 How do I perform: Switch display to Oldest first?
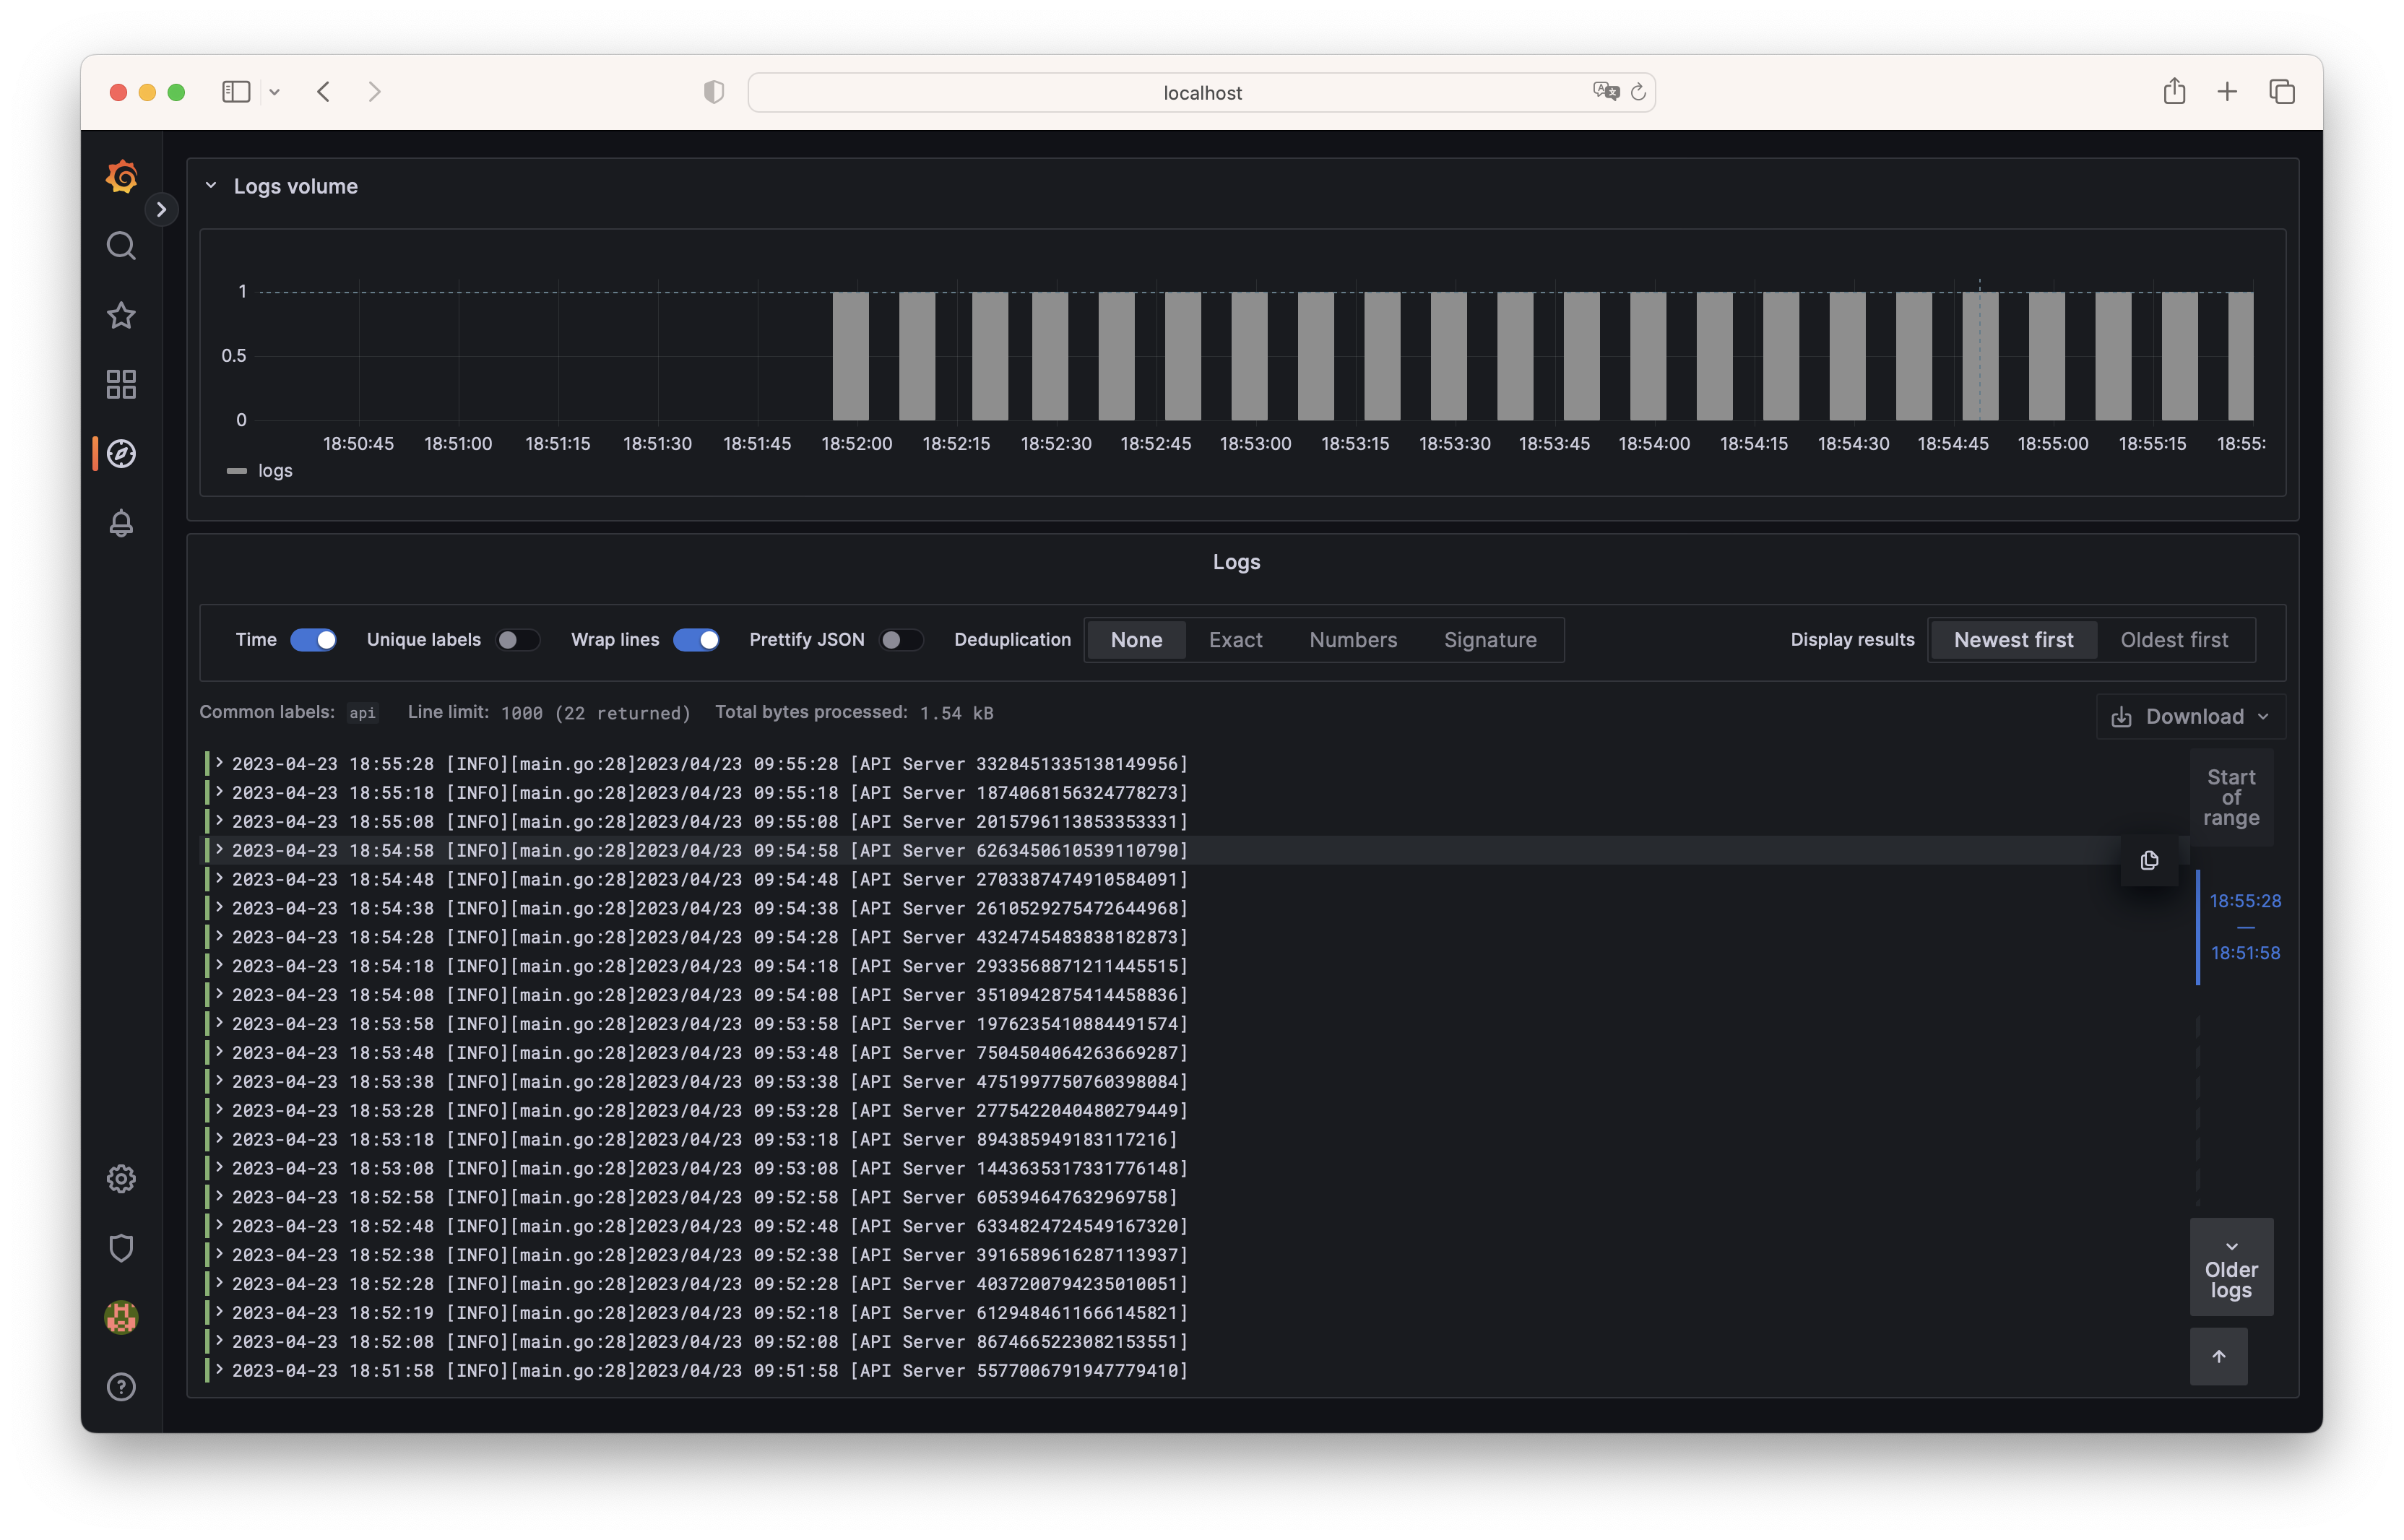(2174, 640)
